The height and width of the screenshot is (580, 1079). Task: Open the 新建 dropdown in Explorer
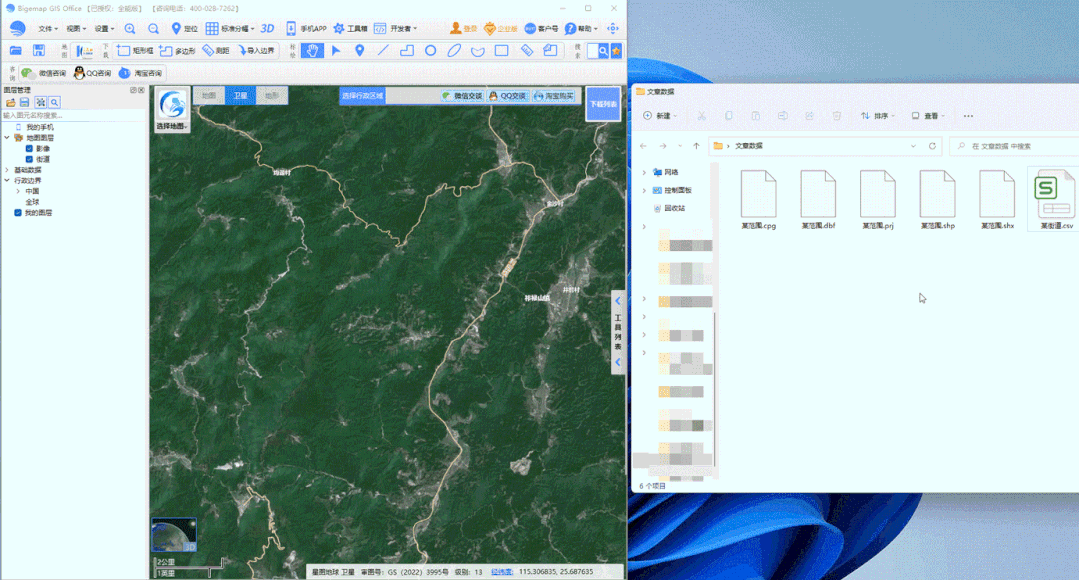pos(660,116)
